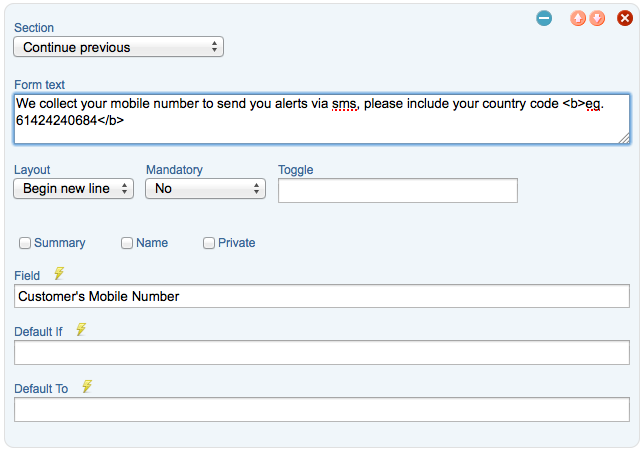The width and height of the screenshot is (643, 452).
Task: Open the Layout dropdown showing Begin new line
Action: [73, 189]
